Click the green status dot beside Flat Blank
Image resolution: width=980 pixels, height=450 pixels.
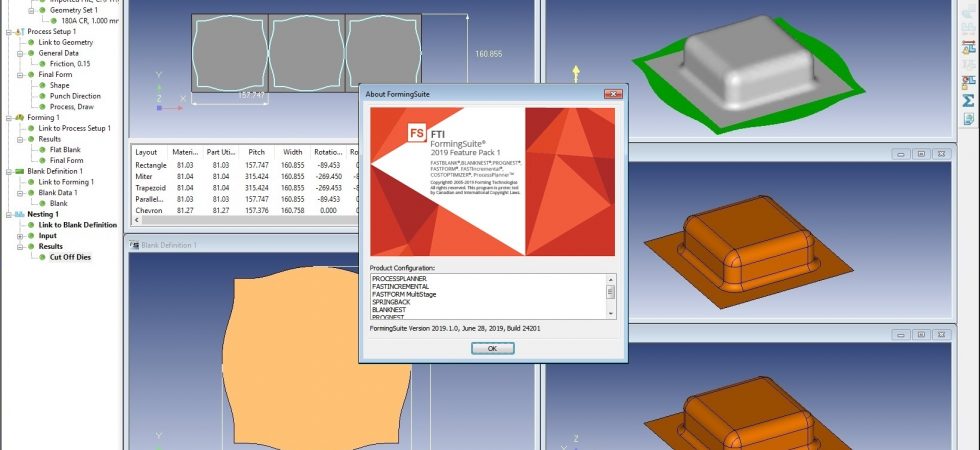click(x=42, y=149)
